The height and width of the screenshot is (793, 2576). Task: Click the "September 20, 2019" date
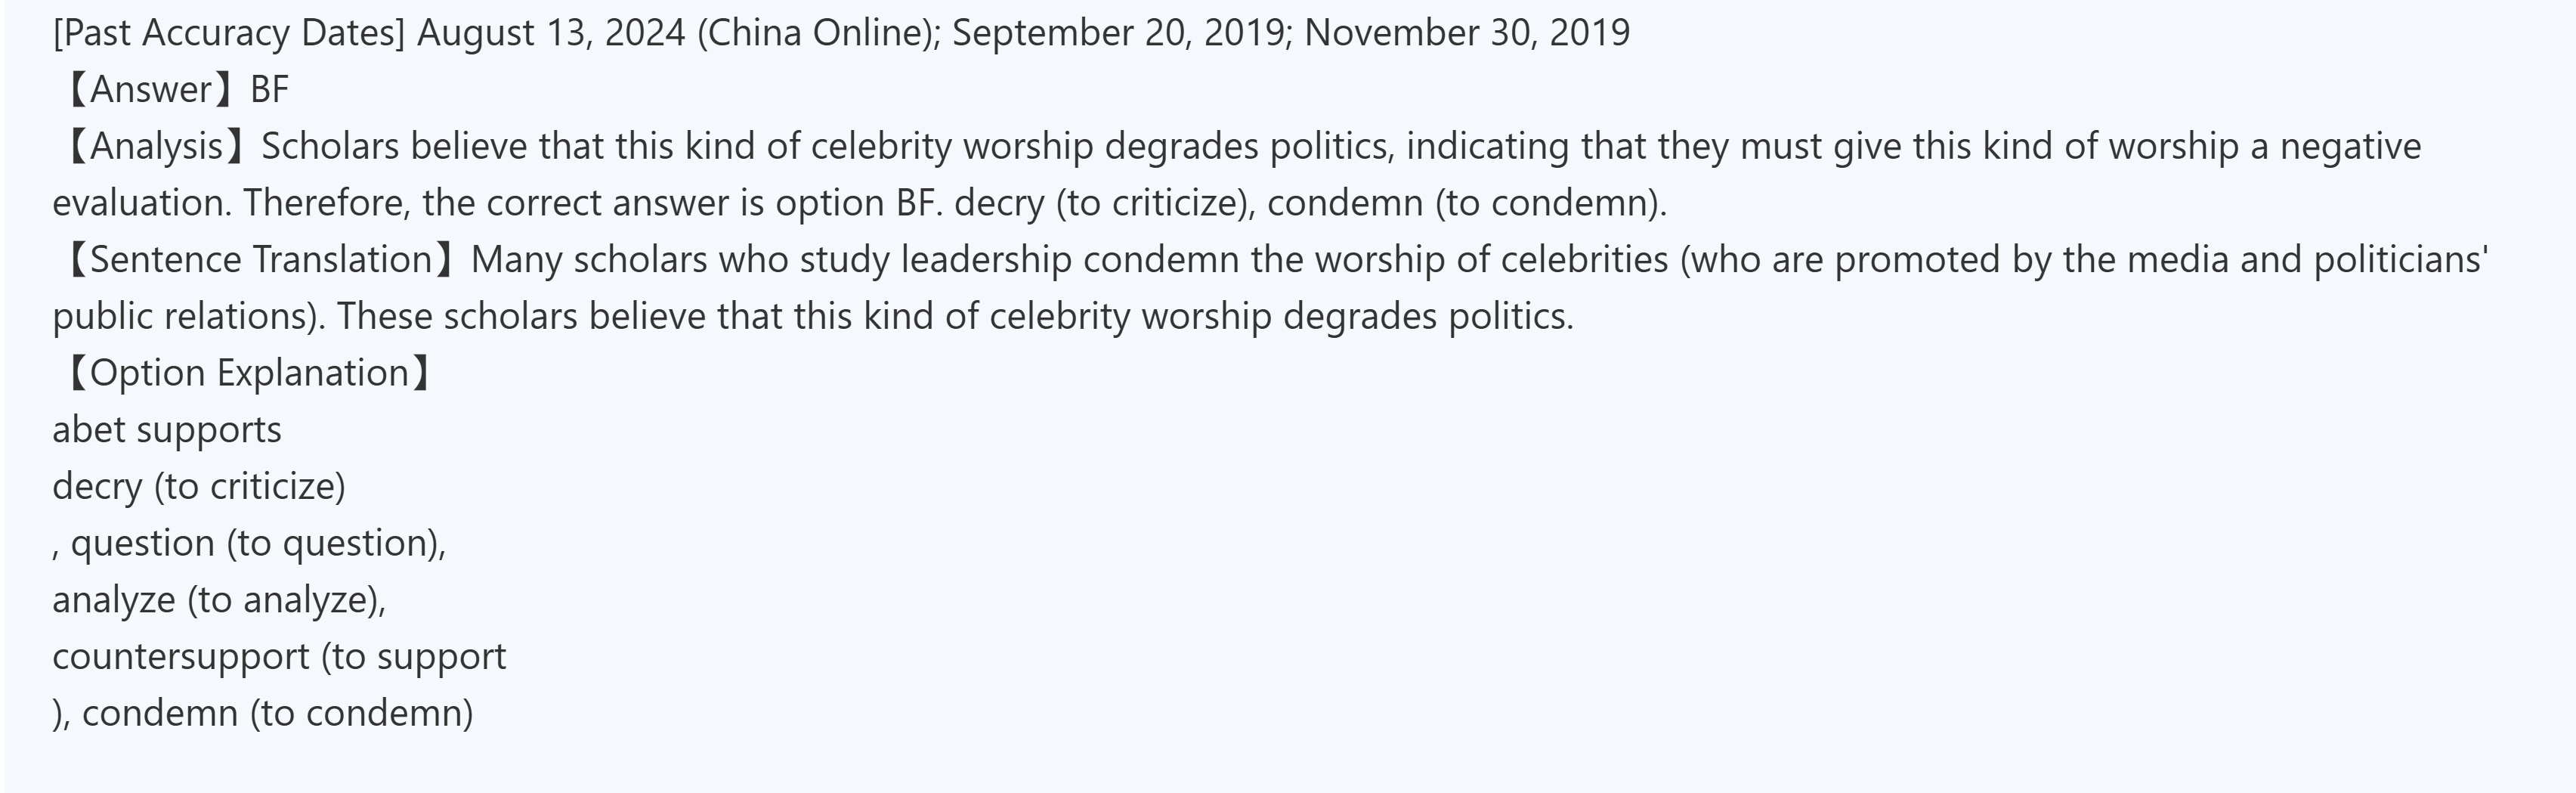pyautogui.click(x=1120, y=33)
